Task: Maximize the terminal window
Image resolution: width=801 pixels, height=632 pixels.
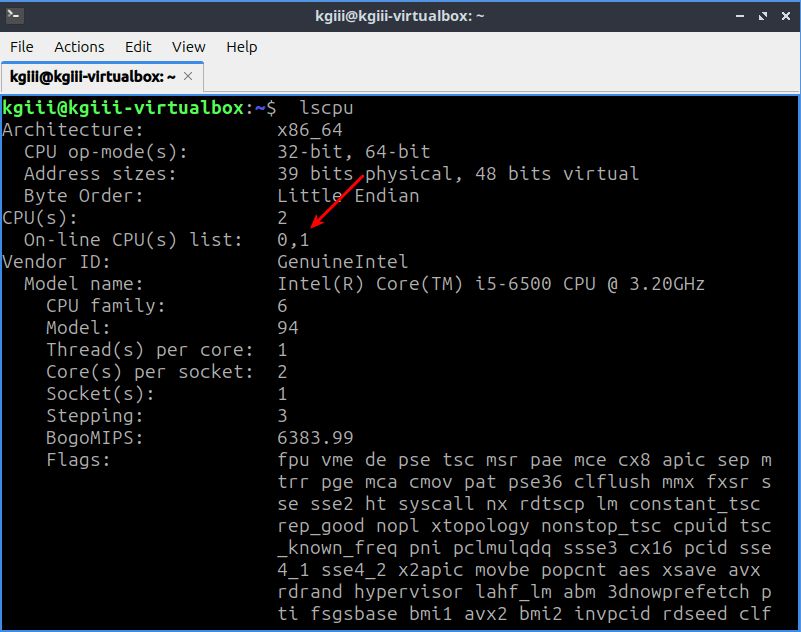Action: 763,16
